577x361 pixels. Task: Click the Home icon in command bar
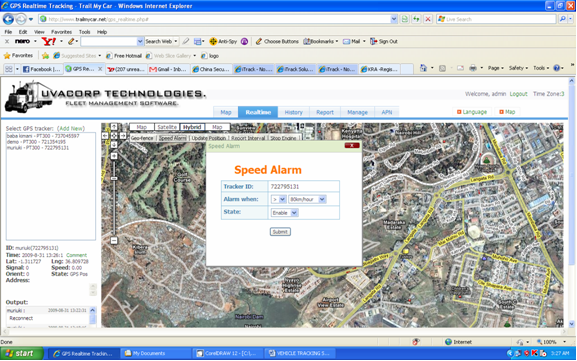tap(424, 68)
